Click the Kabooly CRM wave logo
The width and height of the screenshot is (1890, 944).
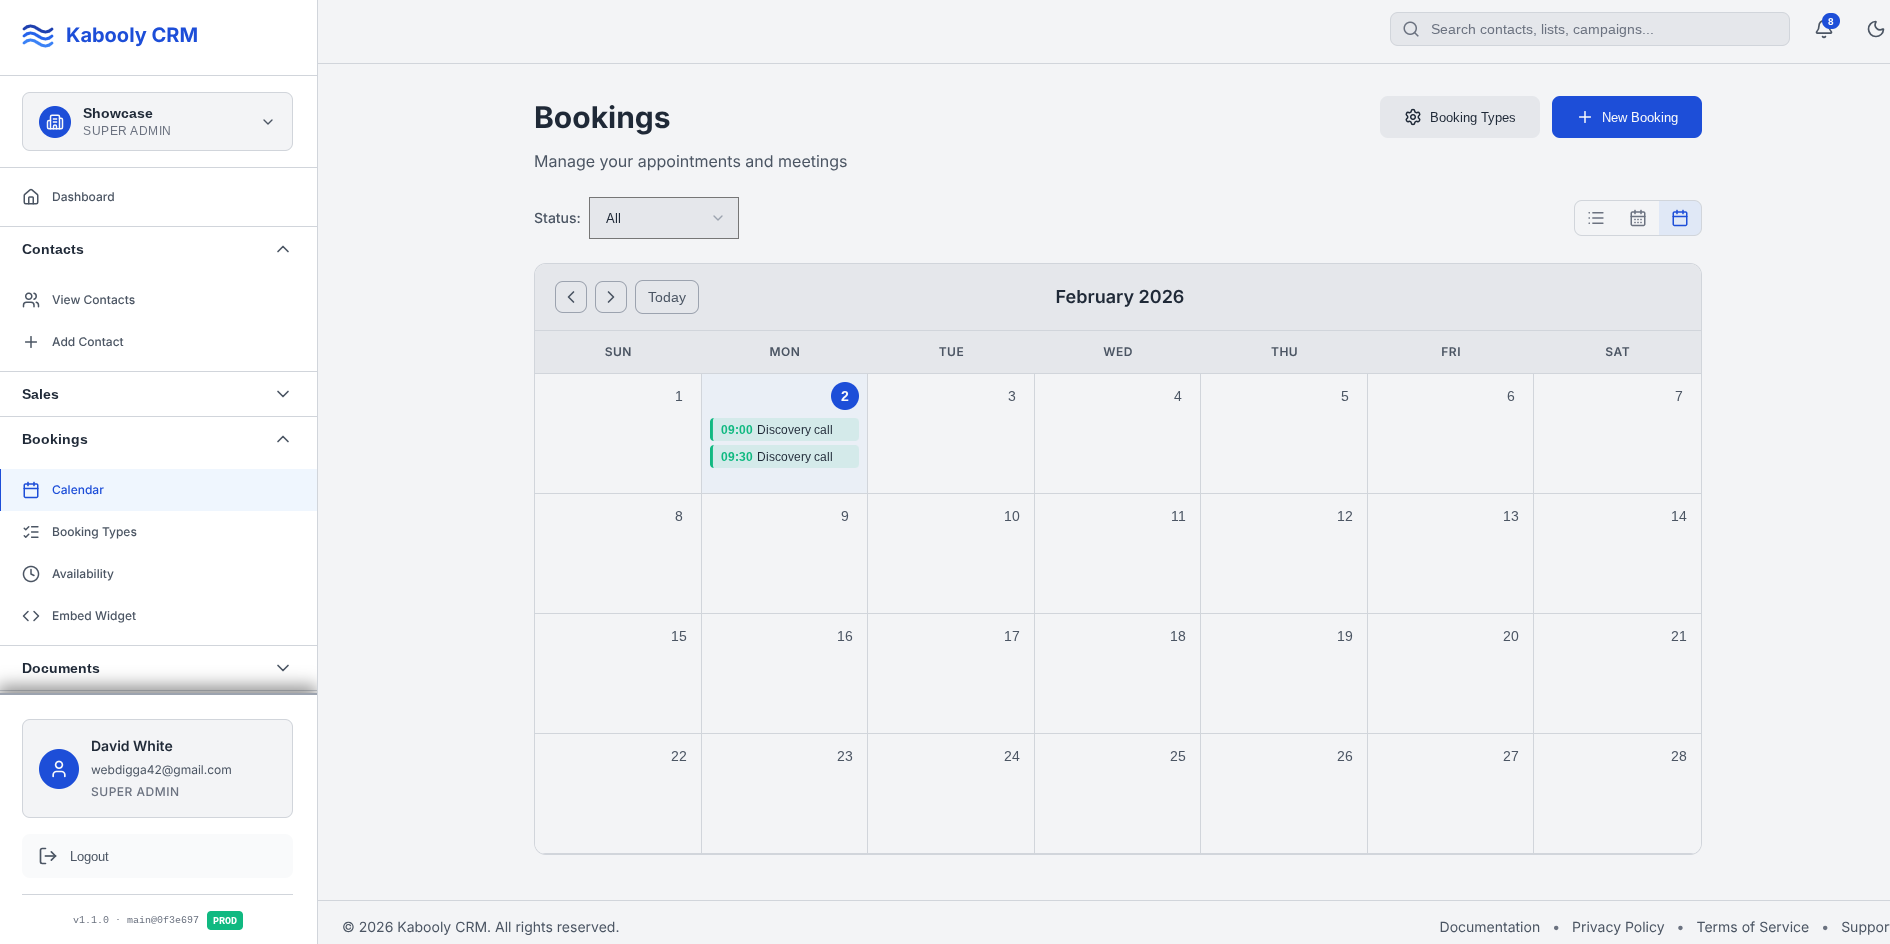point(38,36)
